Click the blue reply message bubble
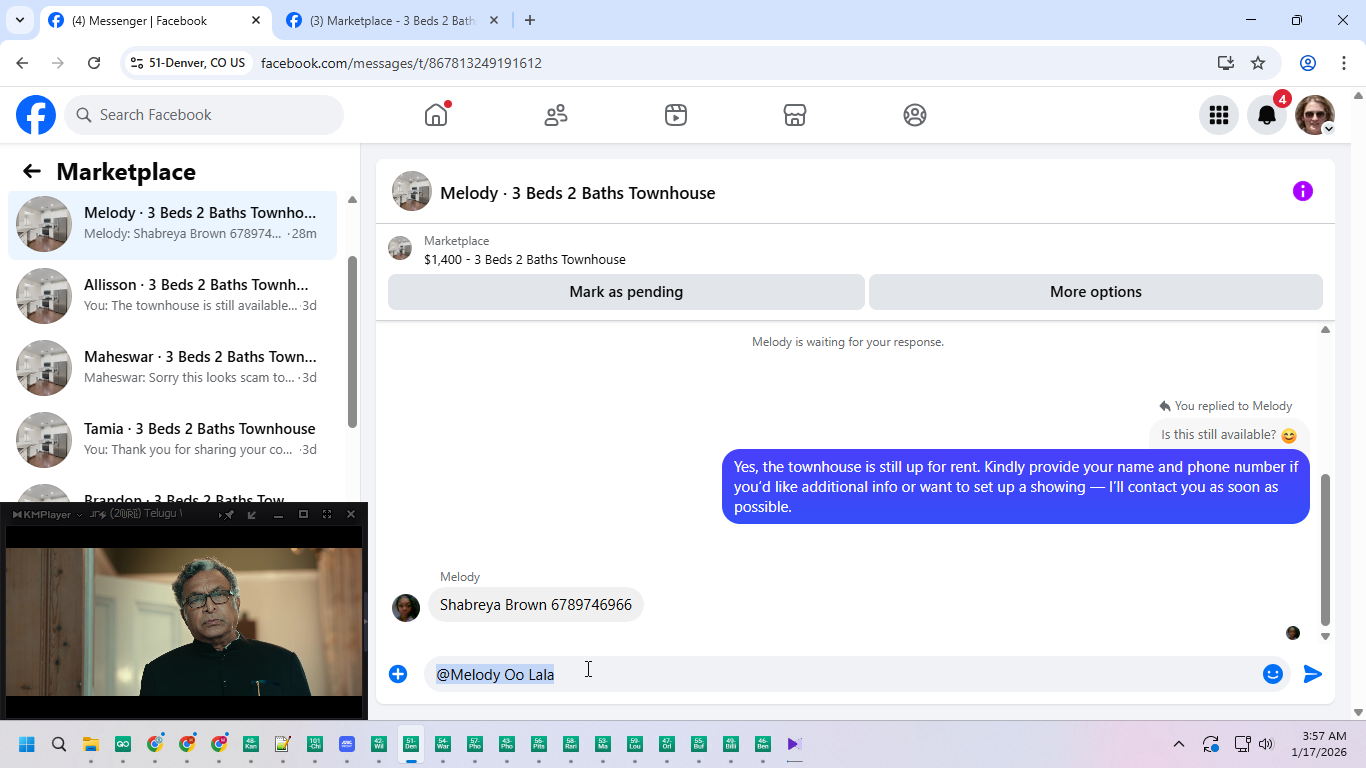Image resolution: width=1366 pixels, height=768 pixels. tap(1016, 487)
